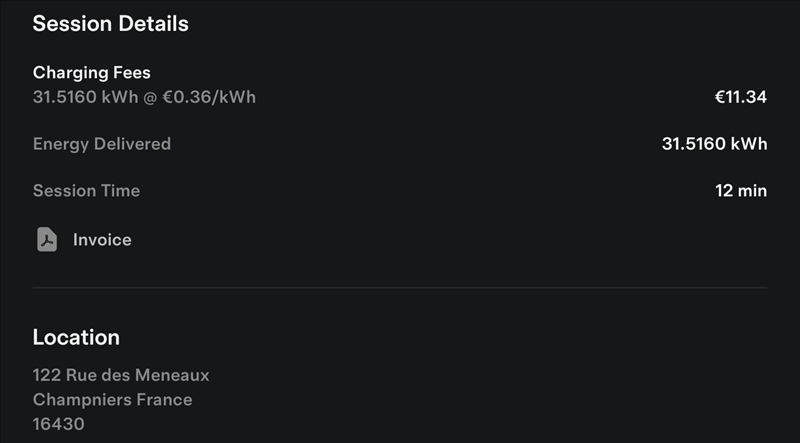Click the street number 122
Screen dimensions: 800x443
click(x=47, y=376)
